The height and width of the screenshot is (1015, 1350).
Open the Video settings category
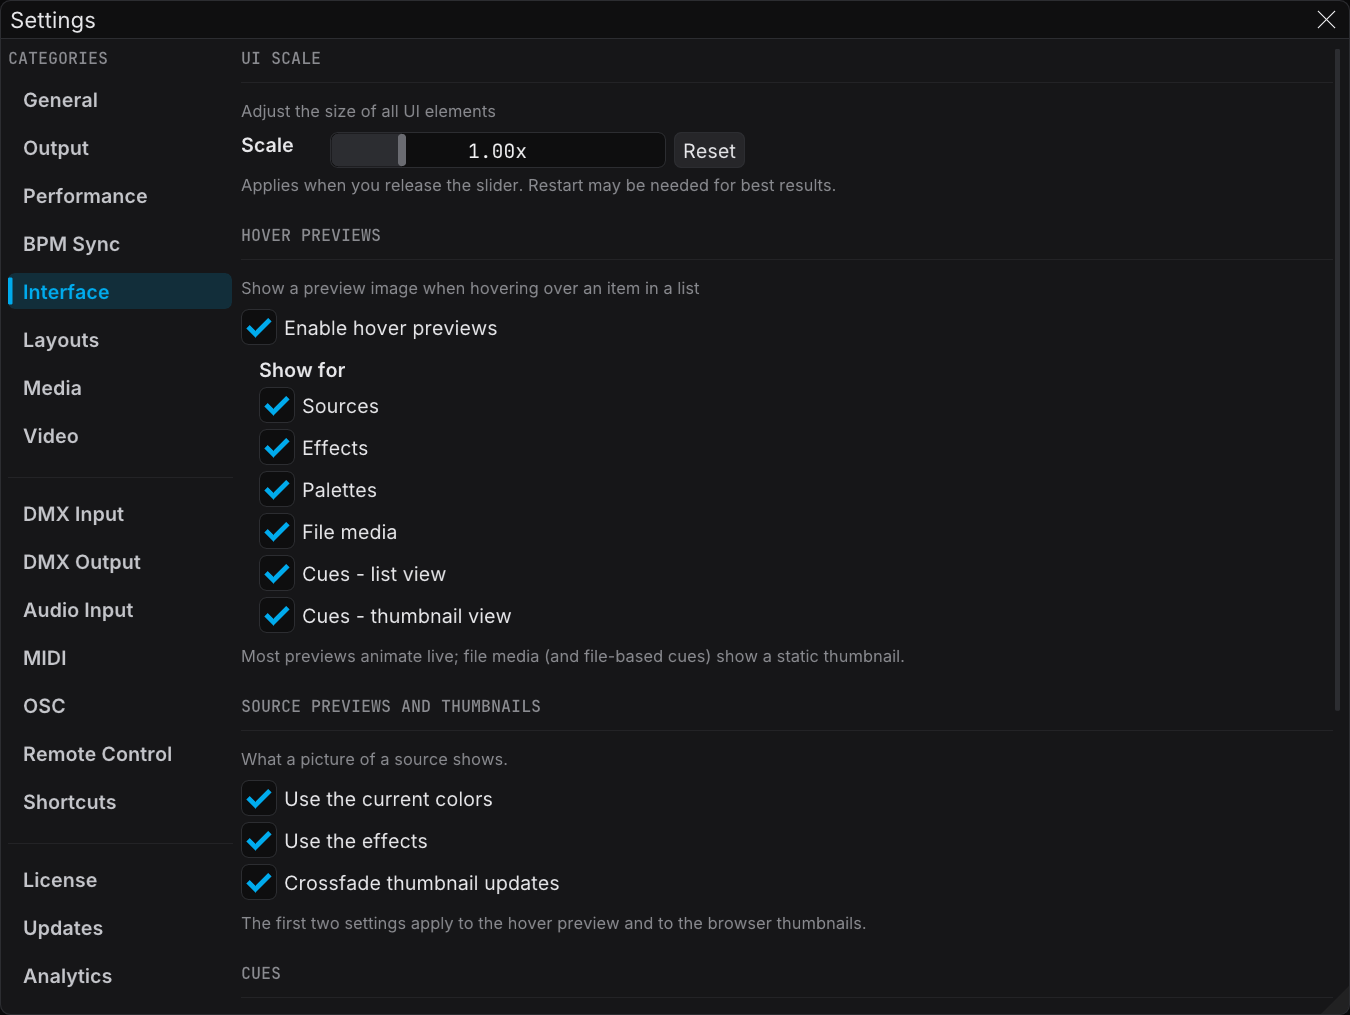119,436
